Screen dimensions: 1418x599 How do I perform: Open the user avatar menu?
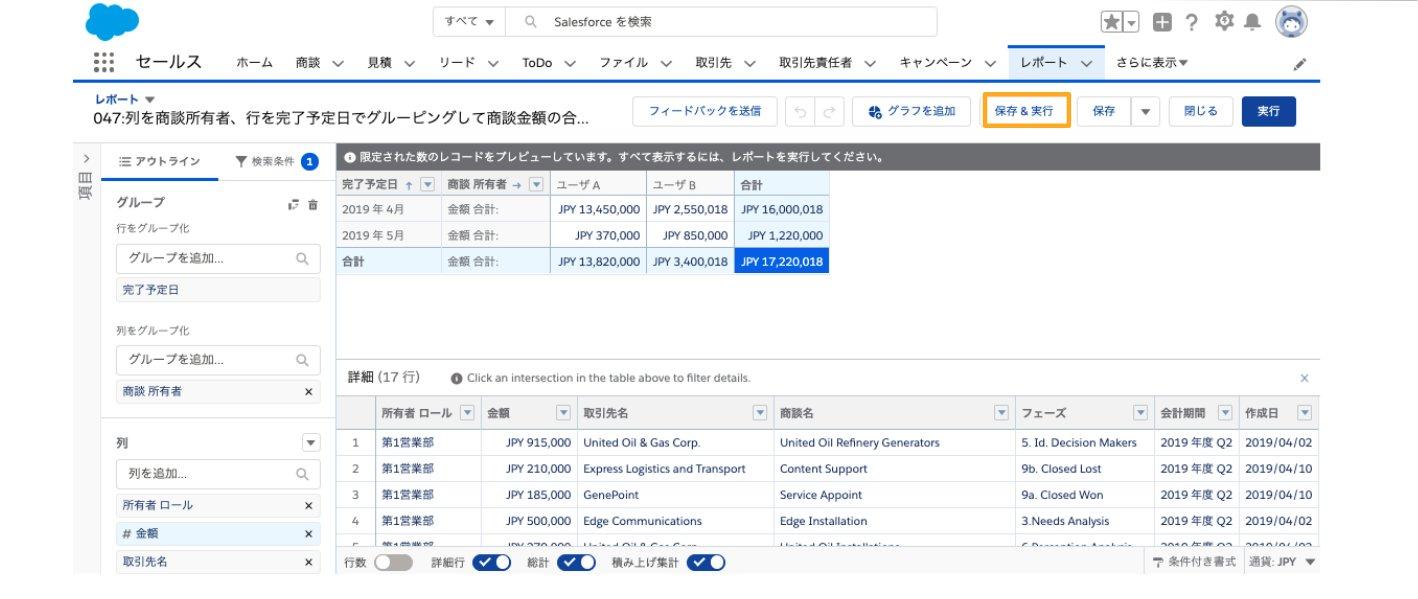pos(1291,22)
